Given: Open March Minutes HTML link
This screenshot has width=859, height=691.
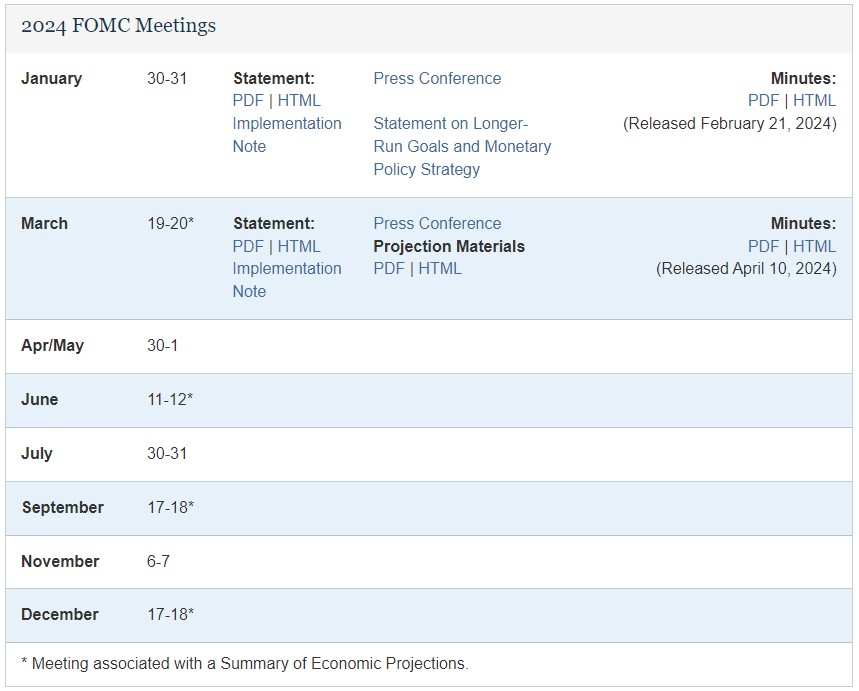Looking at the screenshot, I should point(814,246).
